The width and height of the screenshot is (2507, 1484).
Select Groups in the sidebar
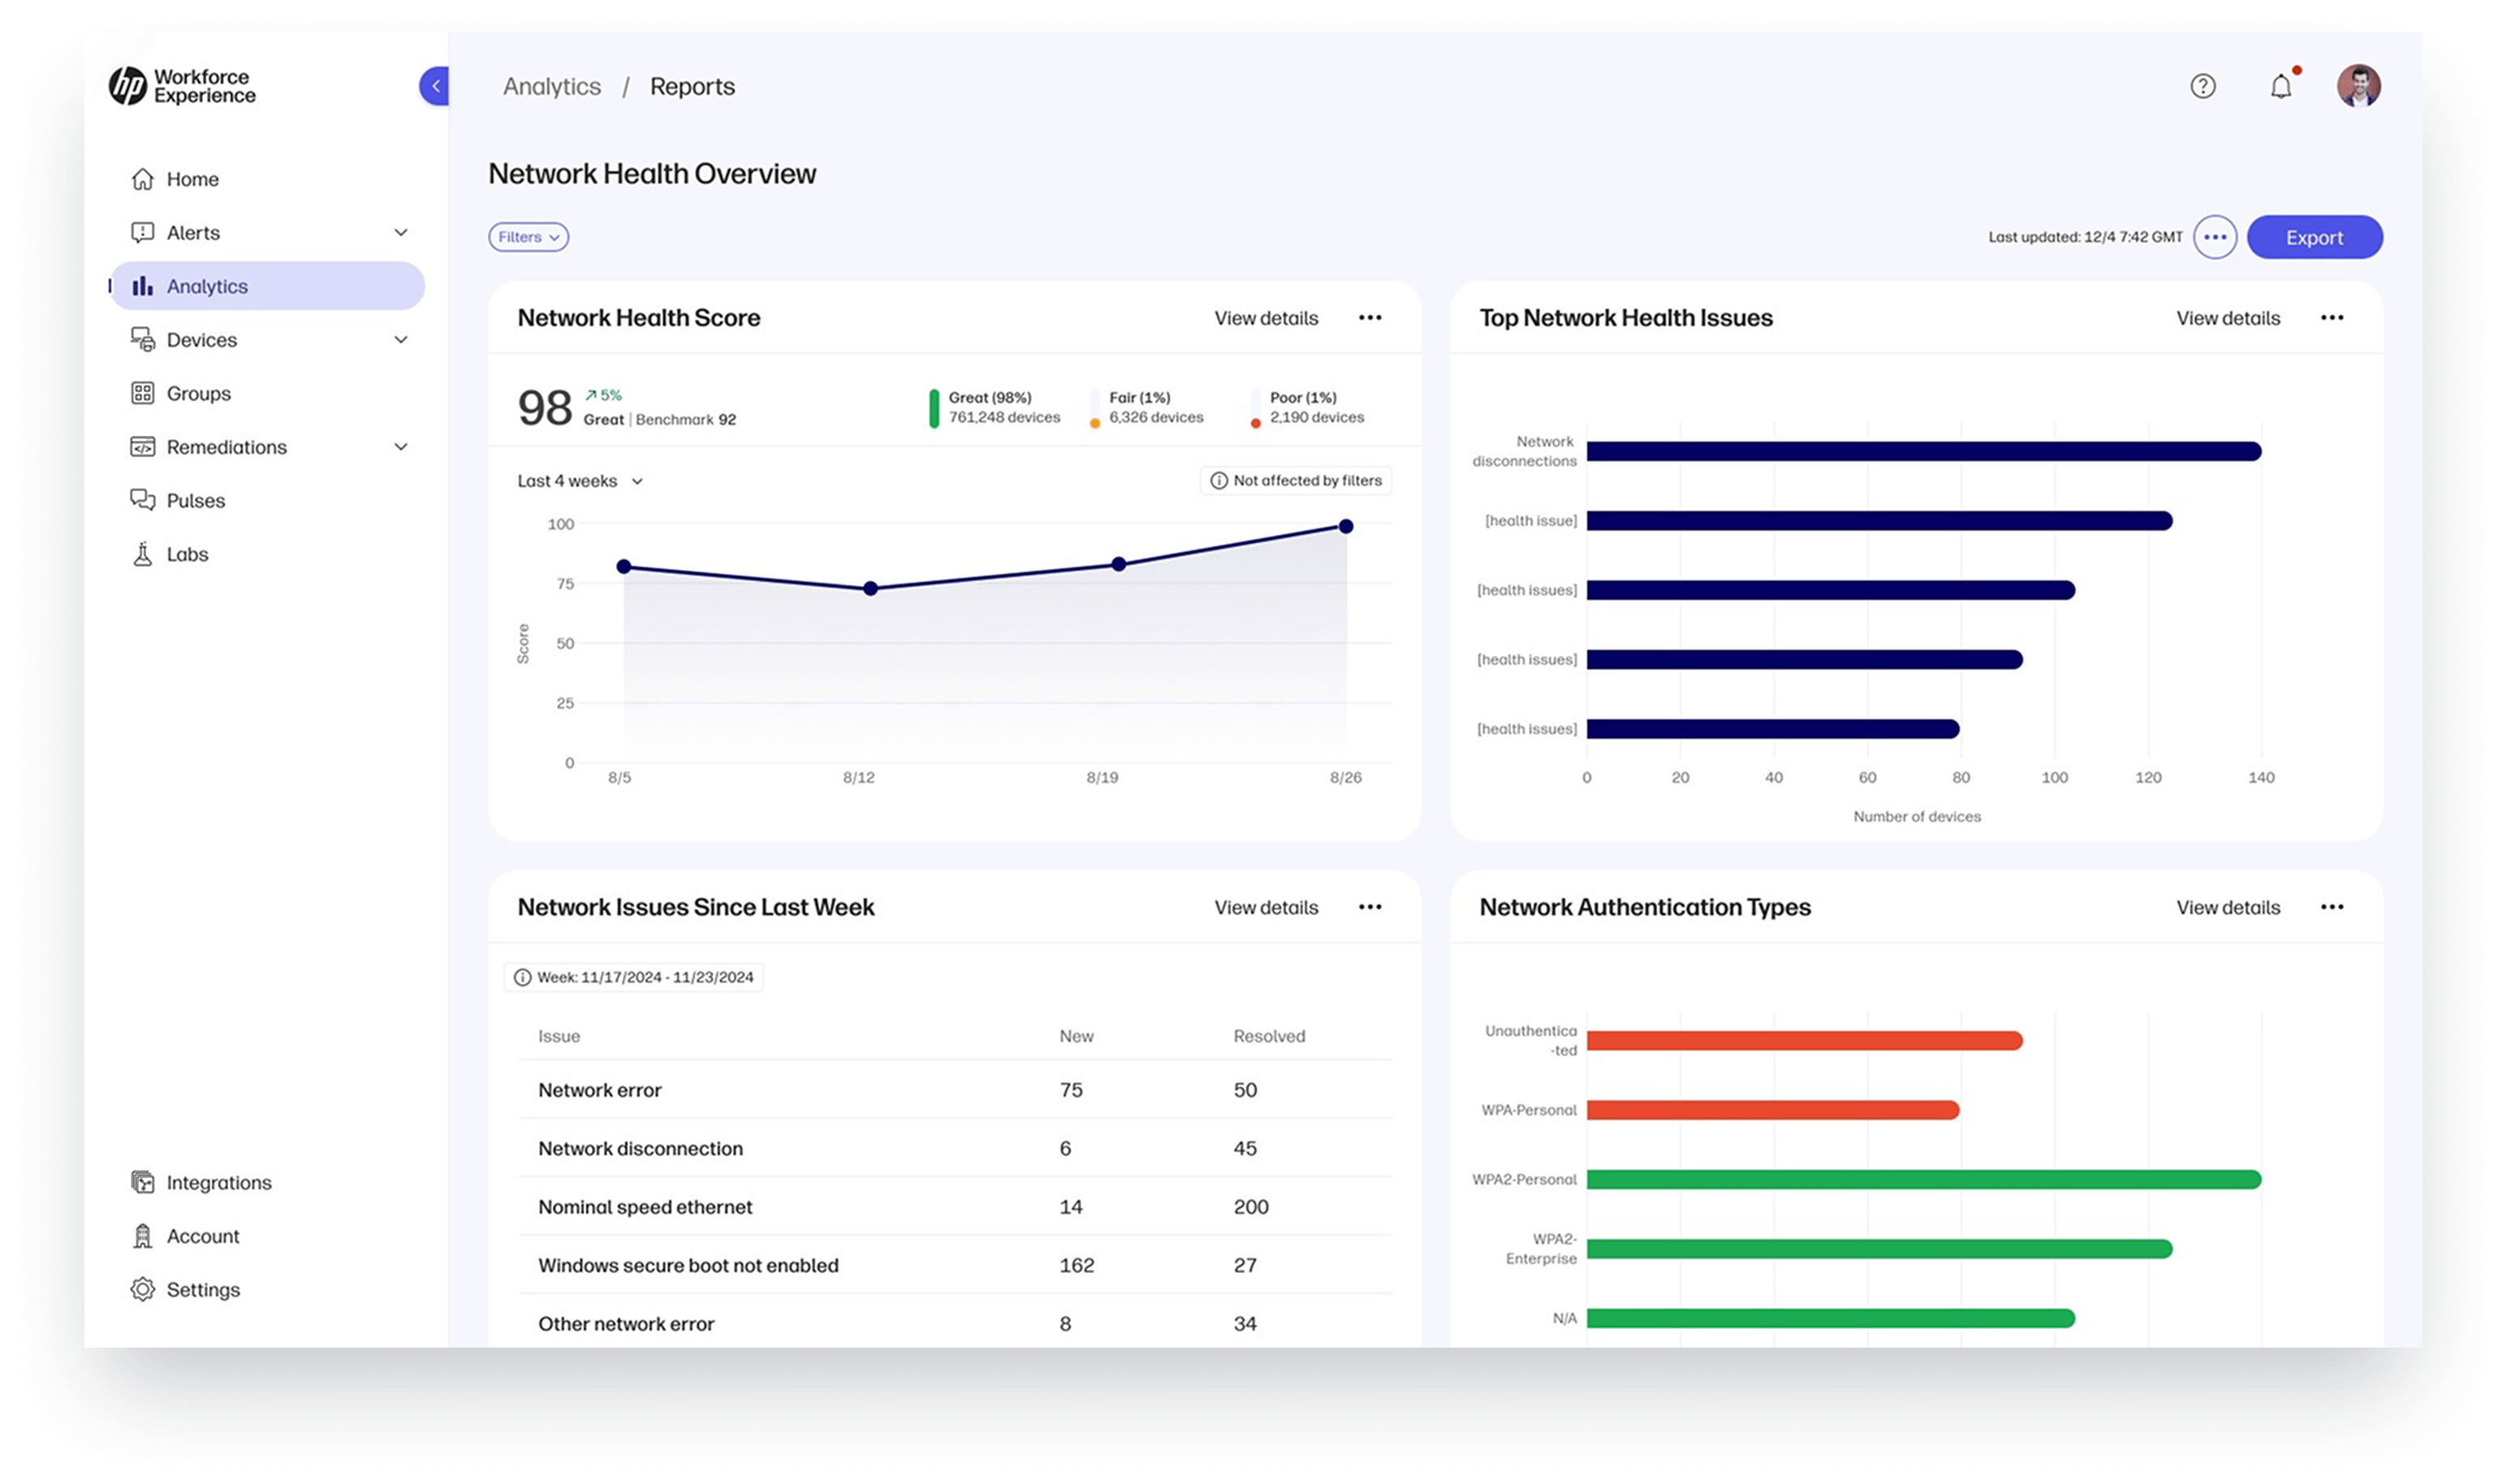[x=198, y=393]
